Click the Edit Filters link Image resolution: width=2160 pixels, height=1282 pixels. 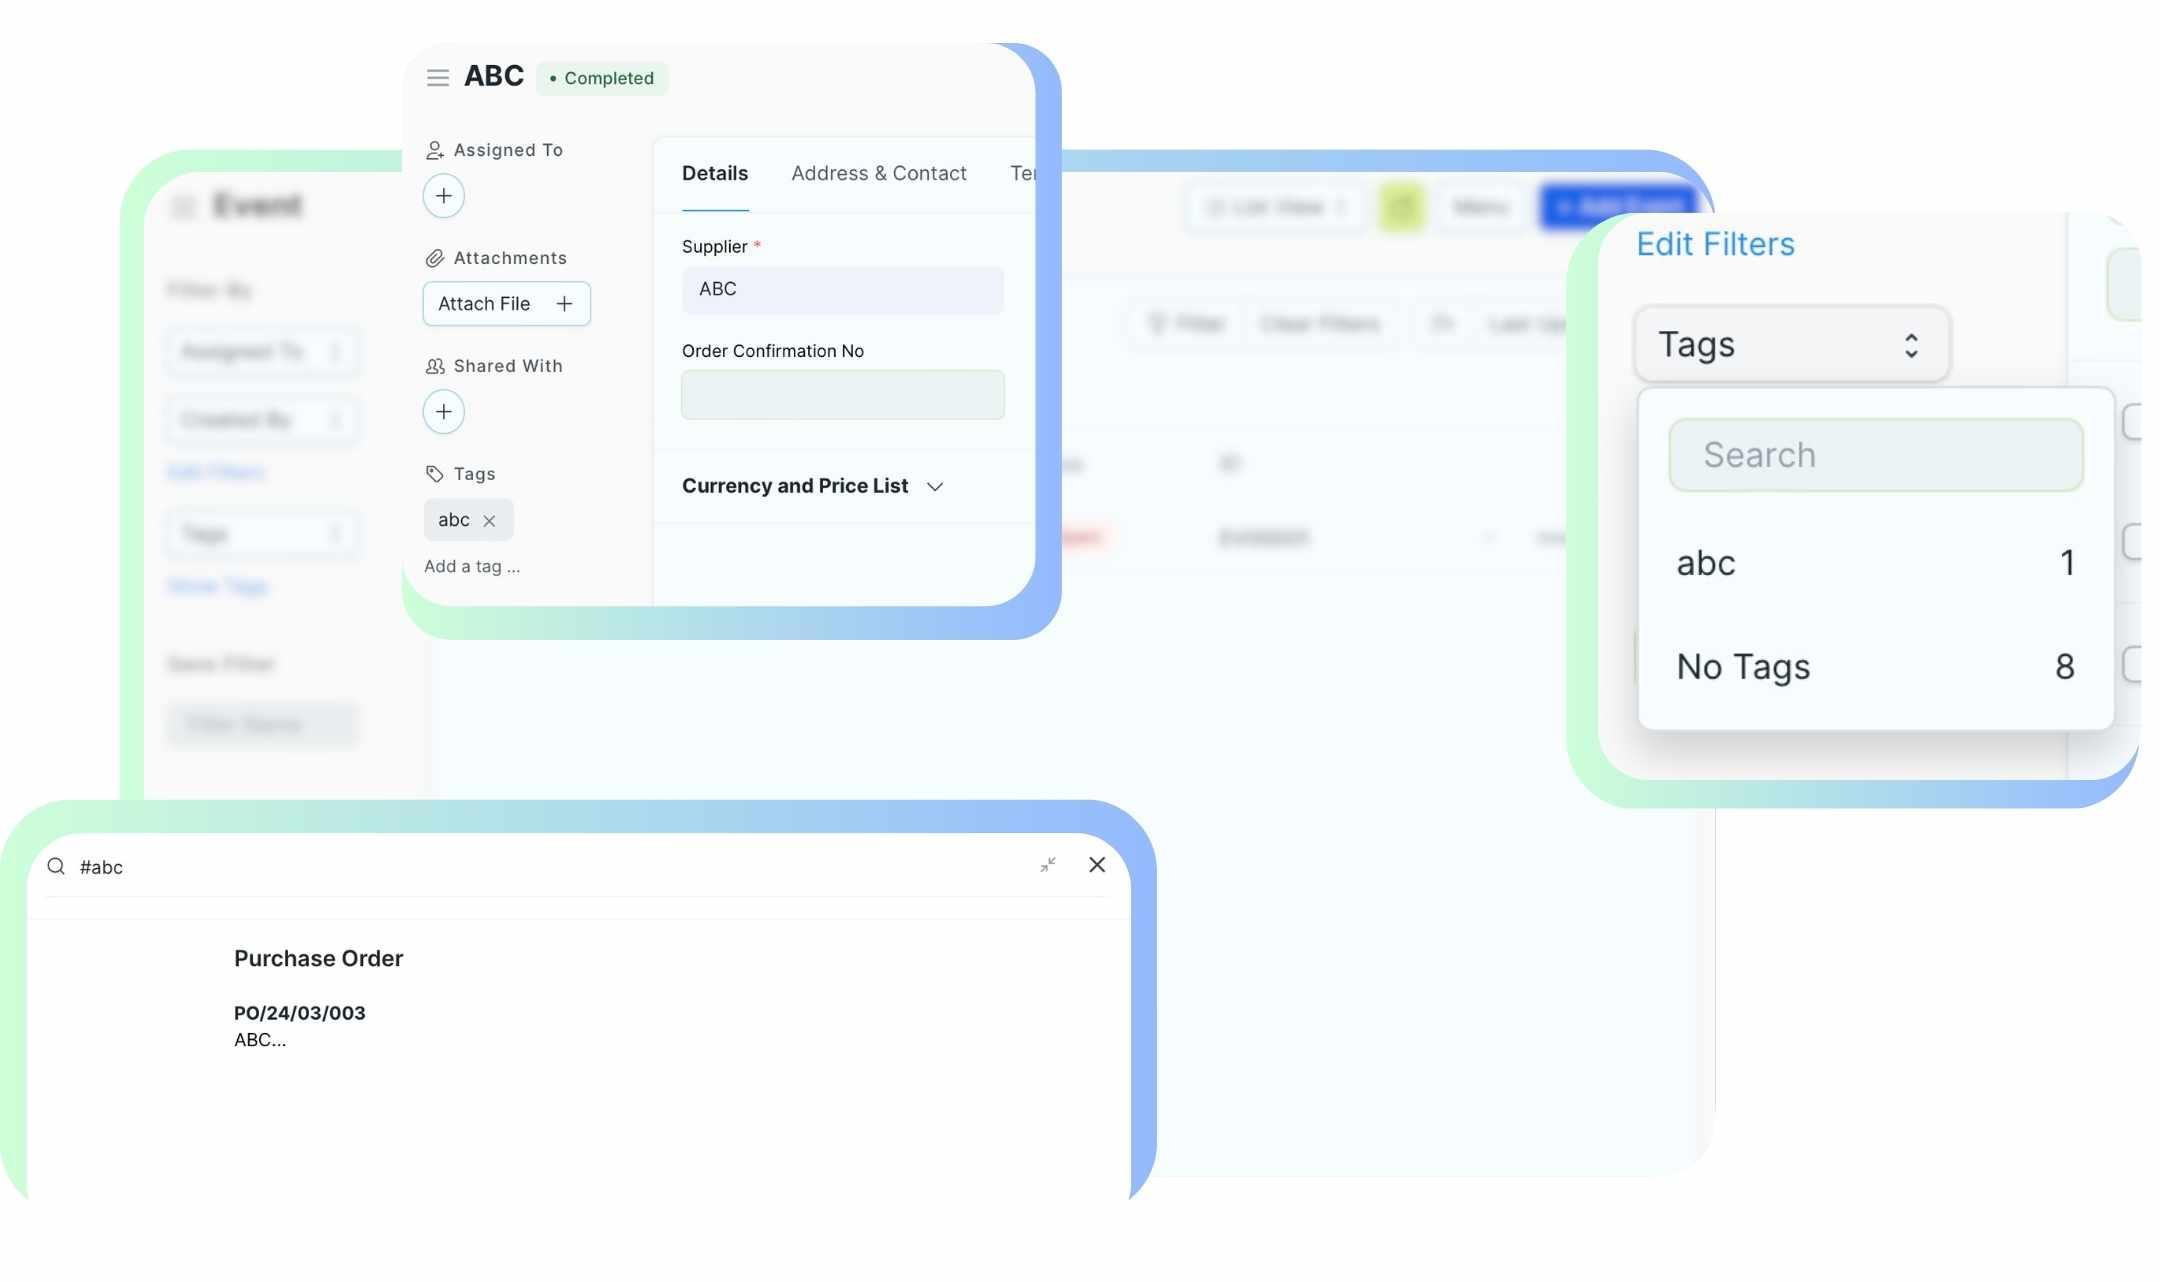pyautogui.click(x=1714, y=244)
